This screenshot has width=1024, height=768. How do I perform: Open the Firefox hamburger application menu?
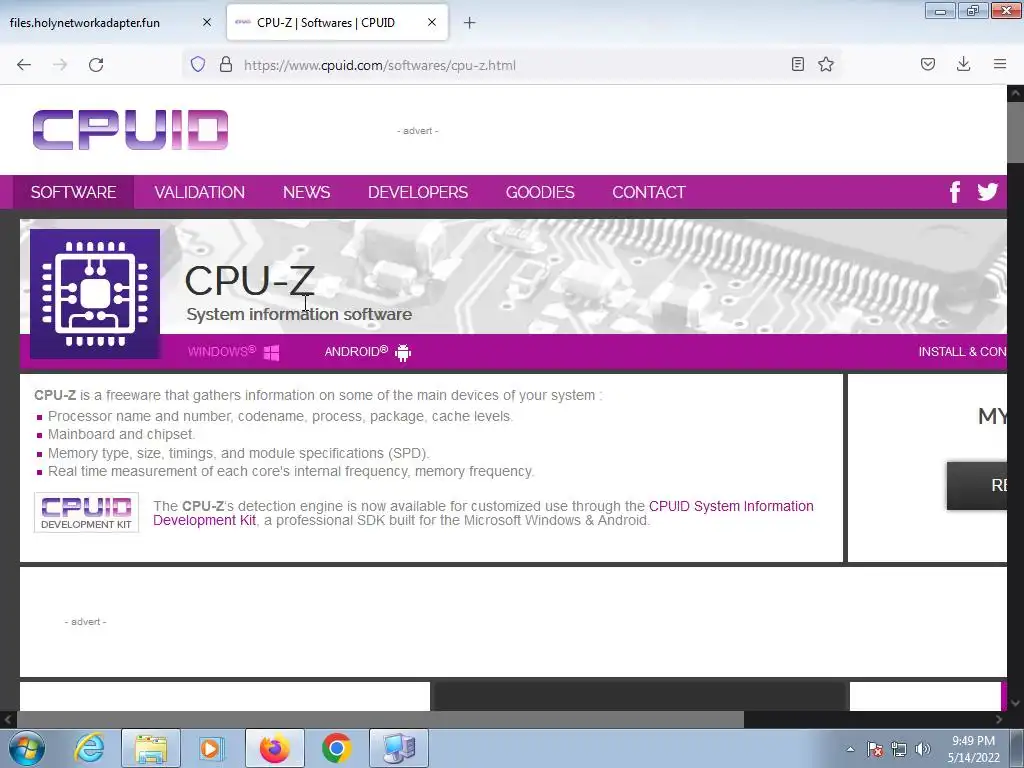coord(1000,64)
